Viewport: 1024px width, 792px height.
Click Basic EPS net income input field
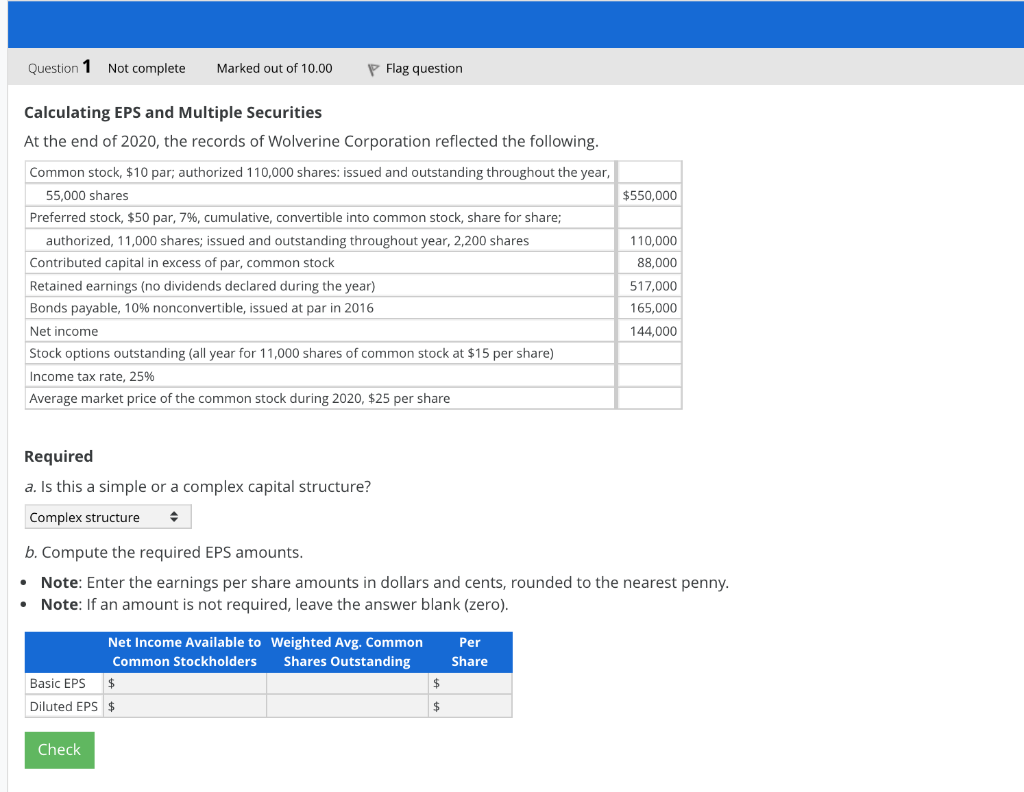click(185, 683)
